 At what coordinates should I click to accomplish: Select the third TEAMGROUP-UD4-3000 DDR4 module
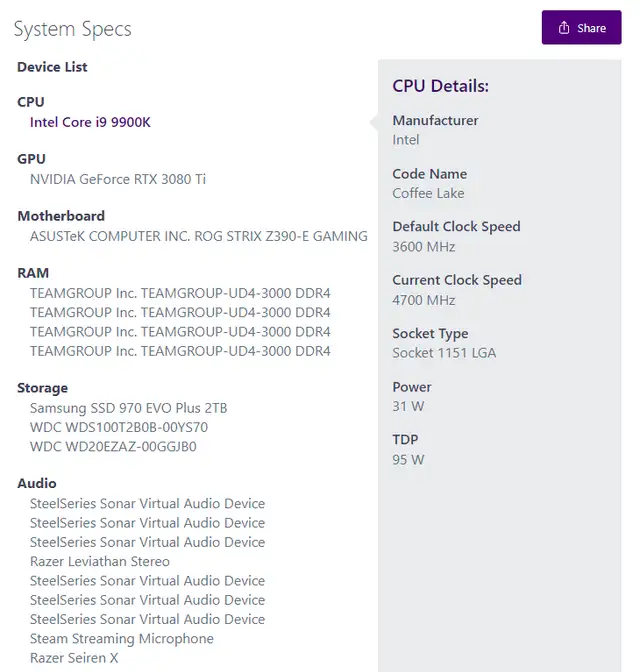click(x=180, y=332)
